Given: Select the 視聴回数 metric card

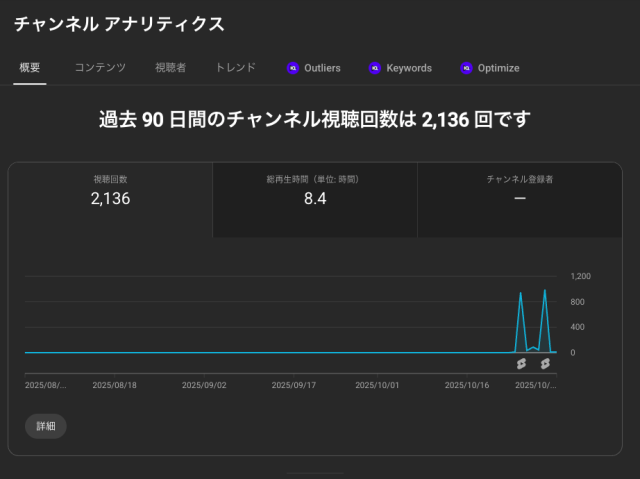Looking at the screenshot, I should pos(110,199).
